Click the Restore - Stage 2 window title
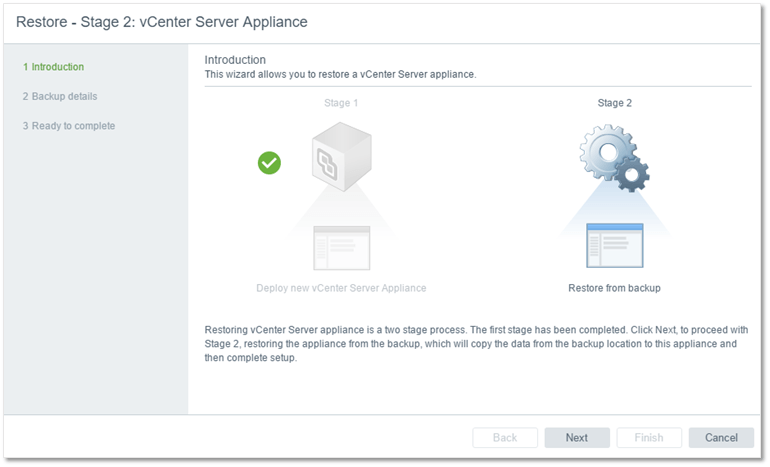Image resolution: width=770 pixels, height=467 pixels. coord(162,22)
